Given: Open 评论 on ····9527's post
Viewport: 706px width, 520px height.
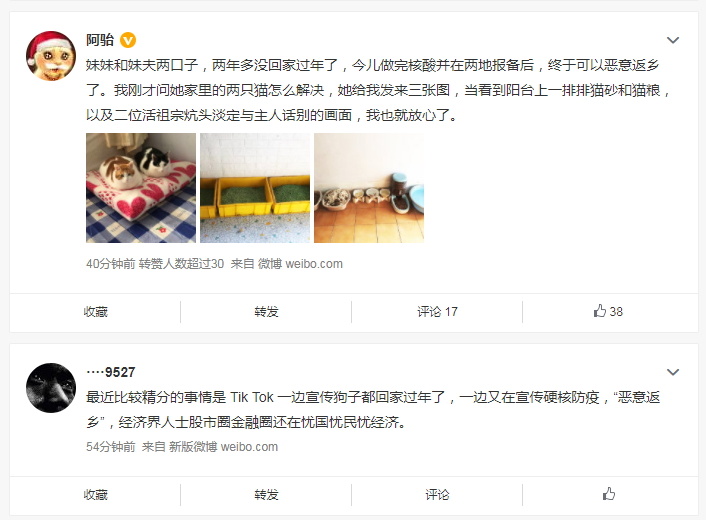Looking at the screenshot, I should [437, 494].
